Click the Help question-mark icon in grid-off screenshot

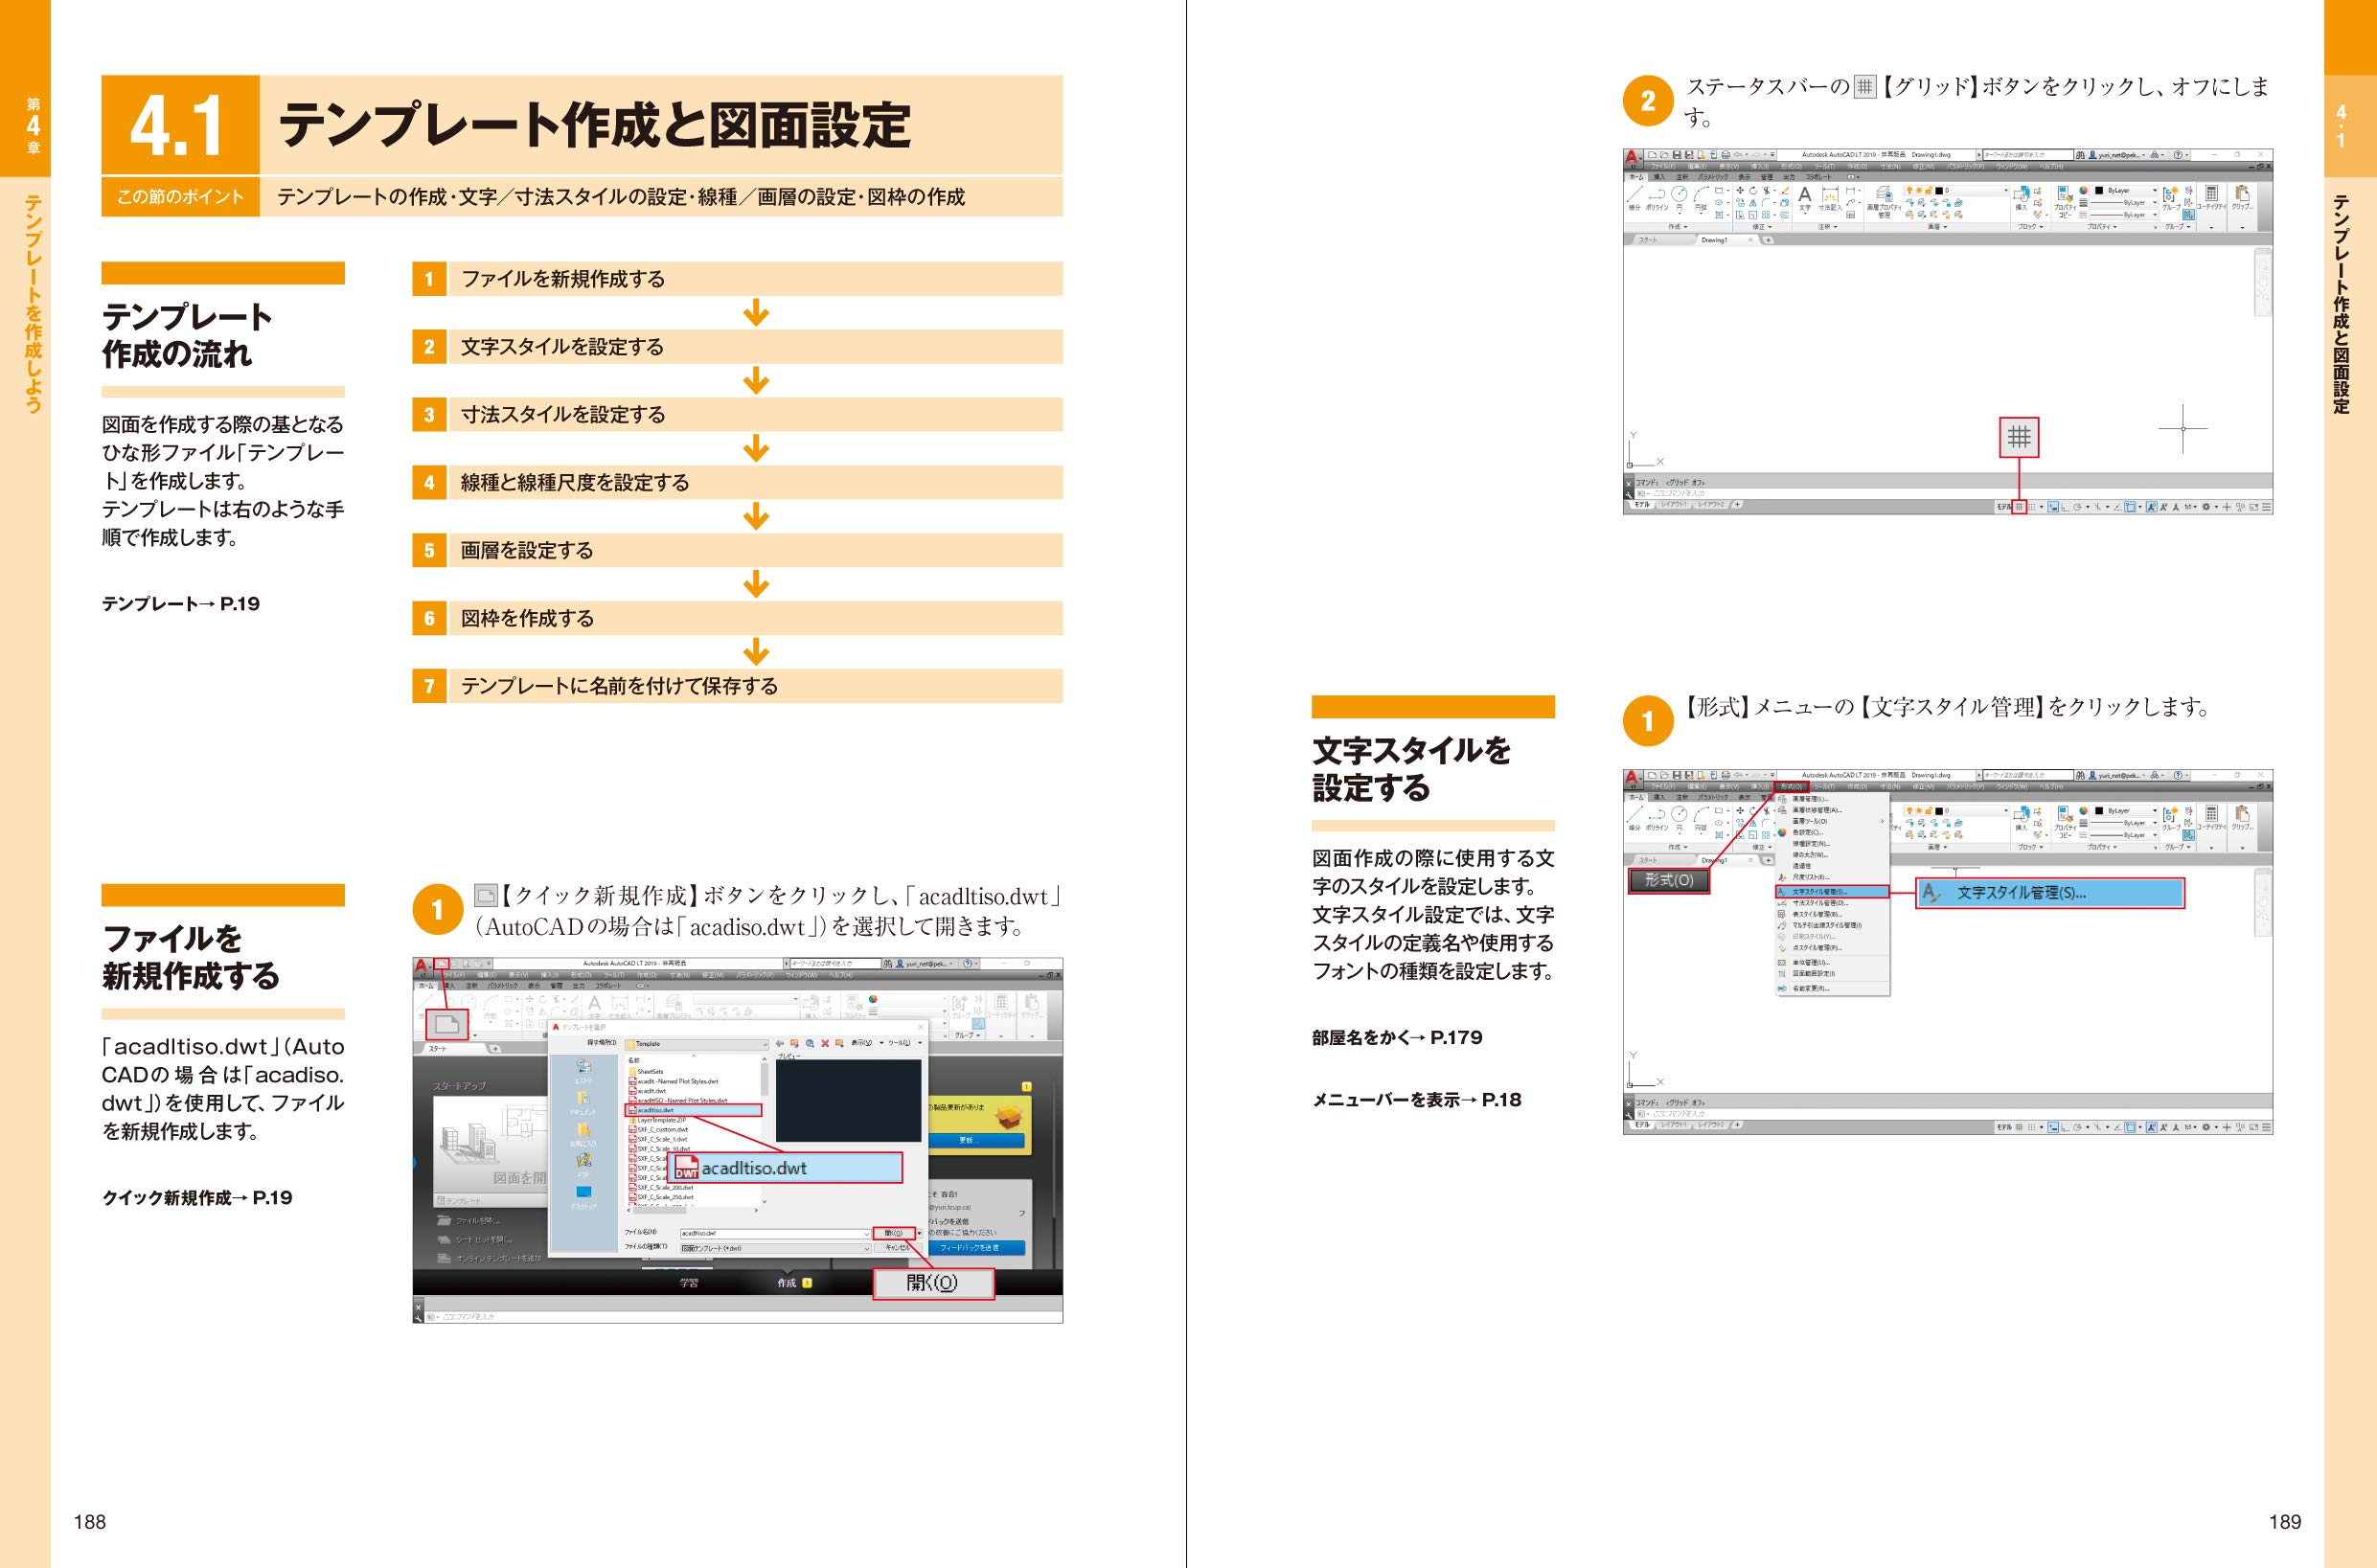(x=2178, y=155)
